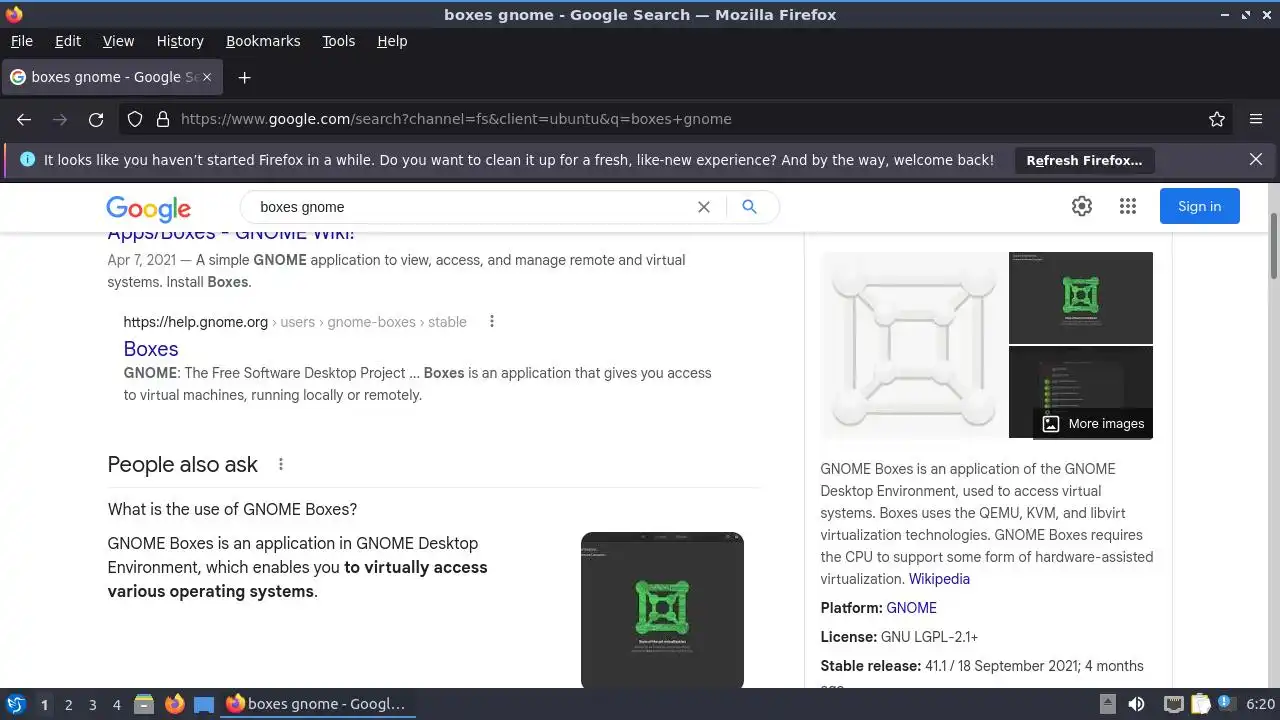Open volume control in system tray
The height and width of the screenshot is (720, 1280).
(1137, 704)
